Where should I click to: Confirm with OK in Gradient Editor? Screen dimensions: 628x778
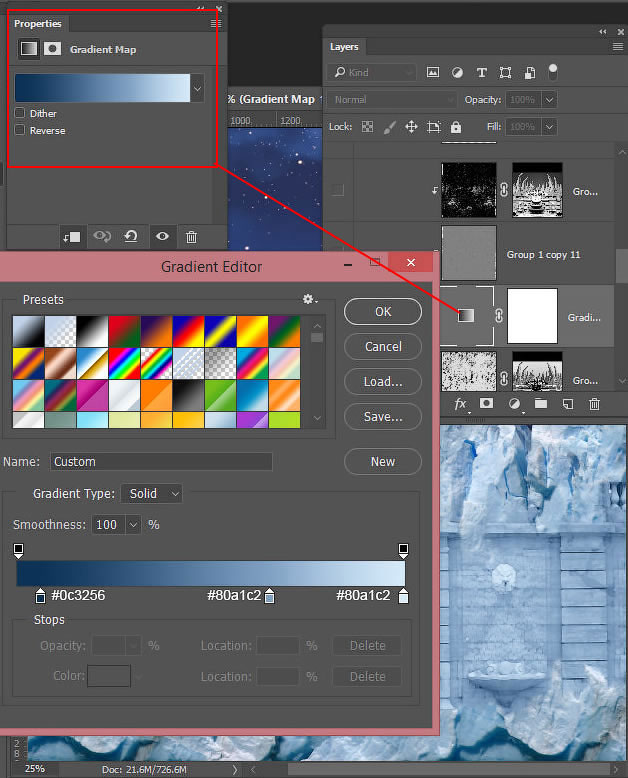coord(383,312)
